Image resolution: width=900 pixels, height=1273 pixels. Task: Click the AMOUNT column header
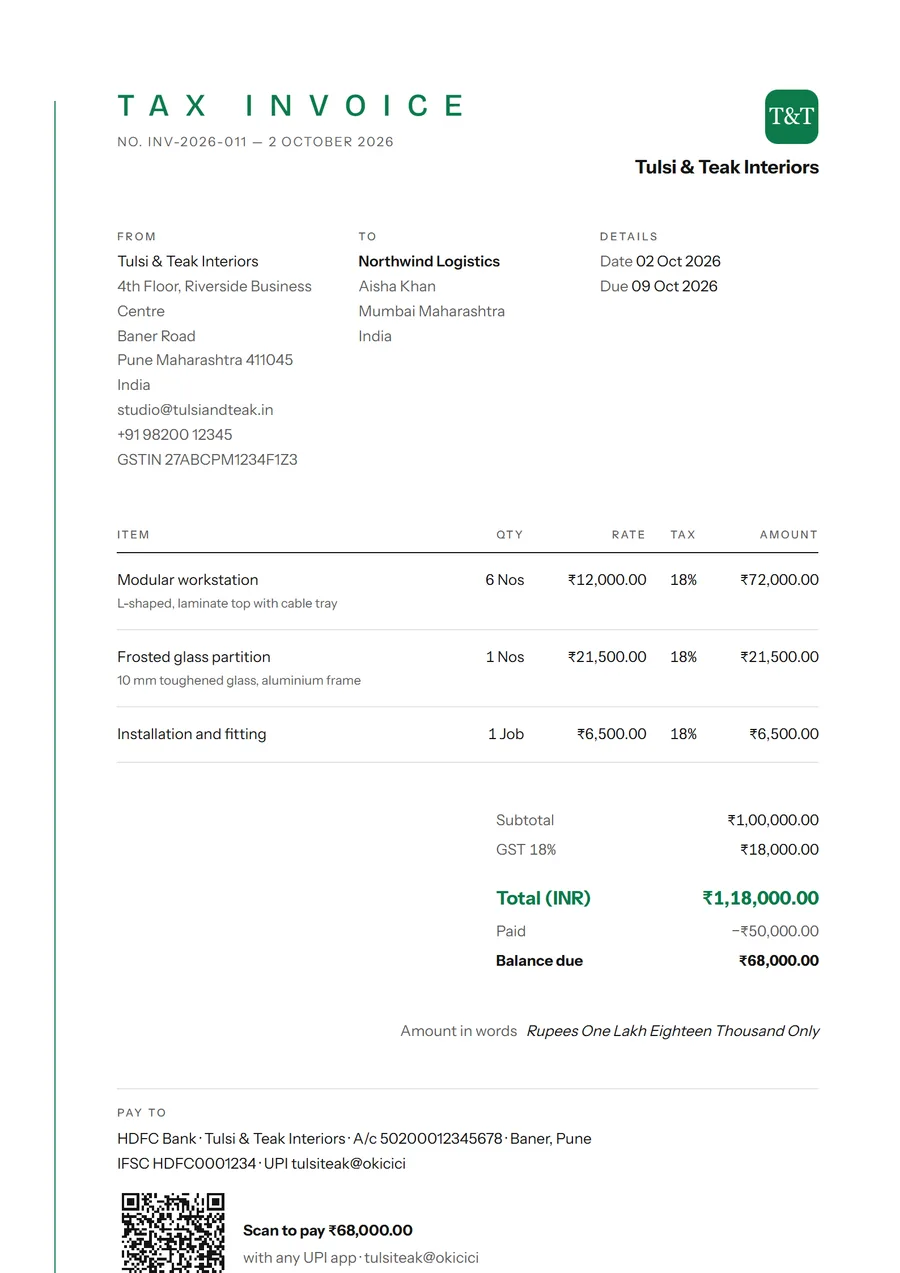click(789, 535)
